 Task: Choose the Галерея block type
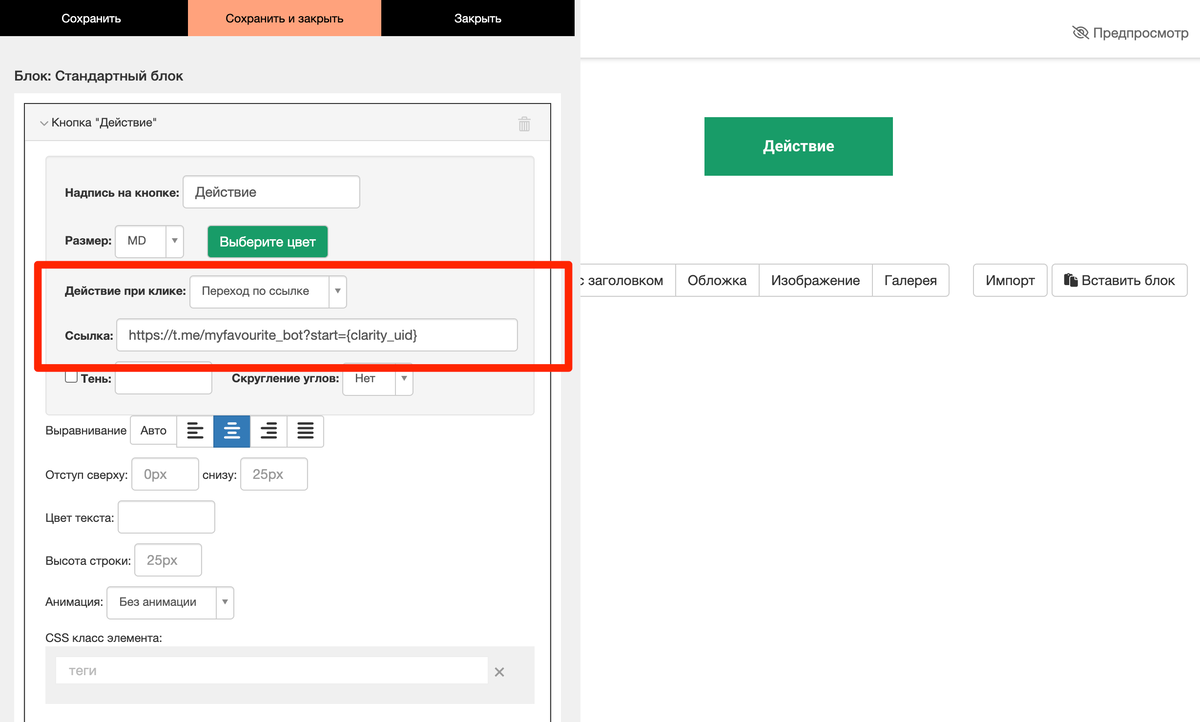coord(910,280)
